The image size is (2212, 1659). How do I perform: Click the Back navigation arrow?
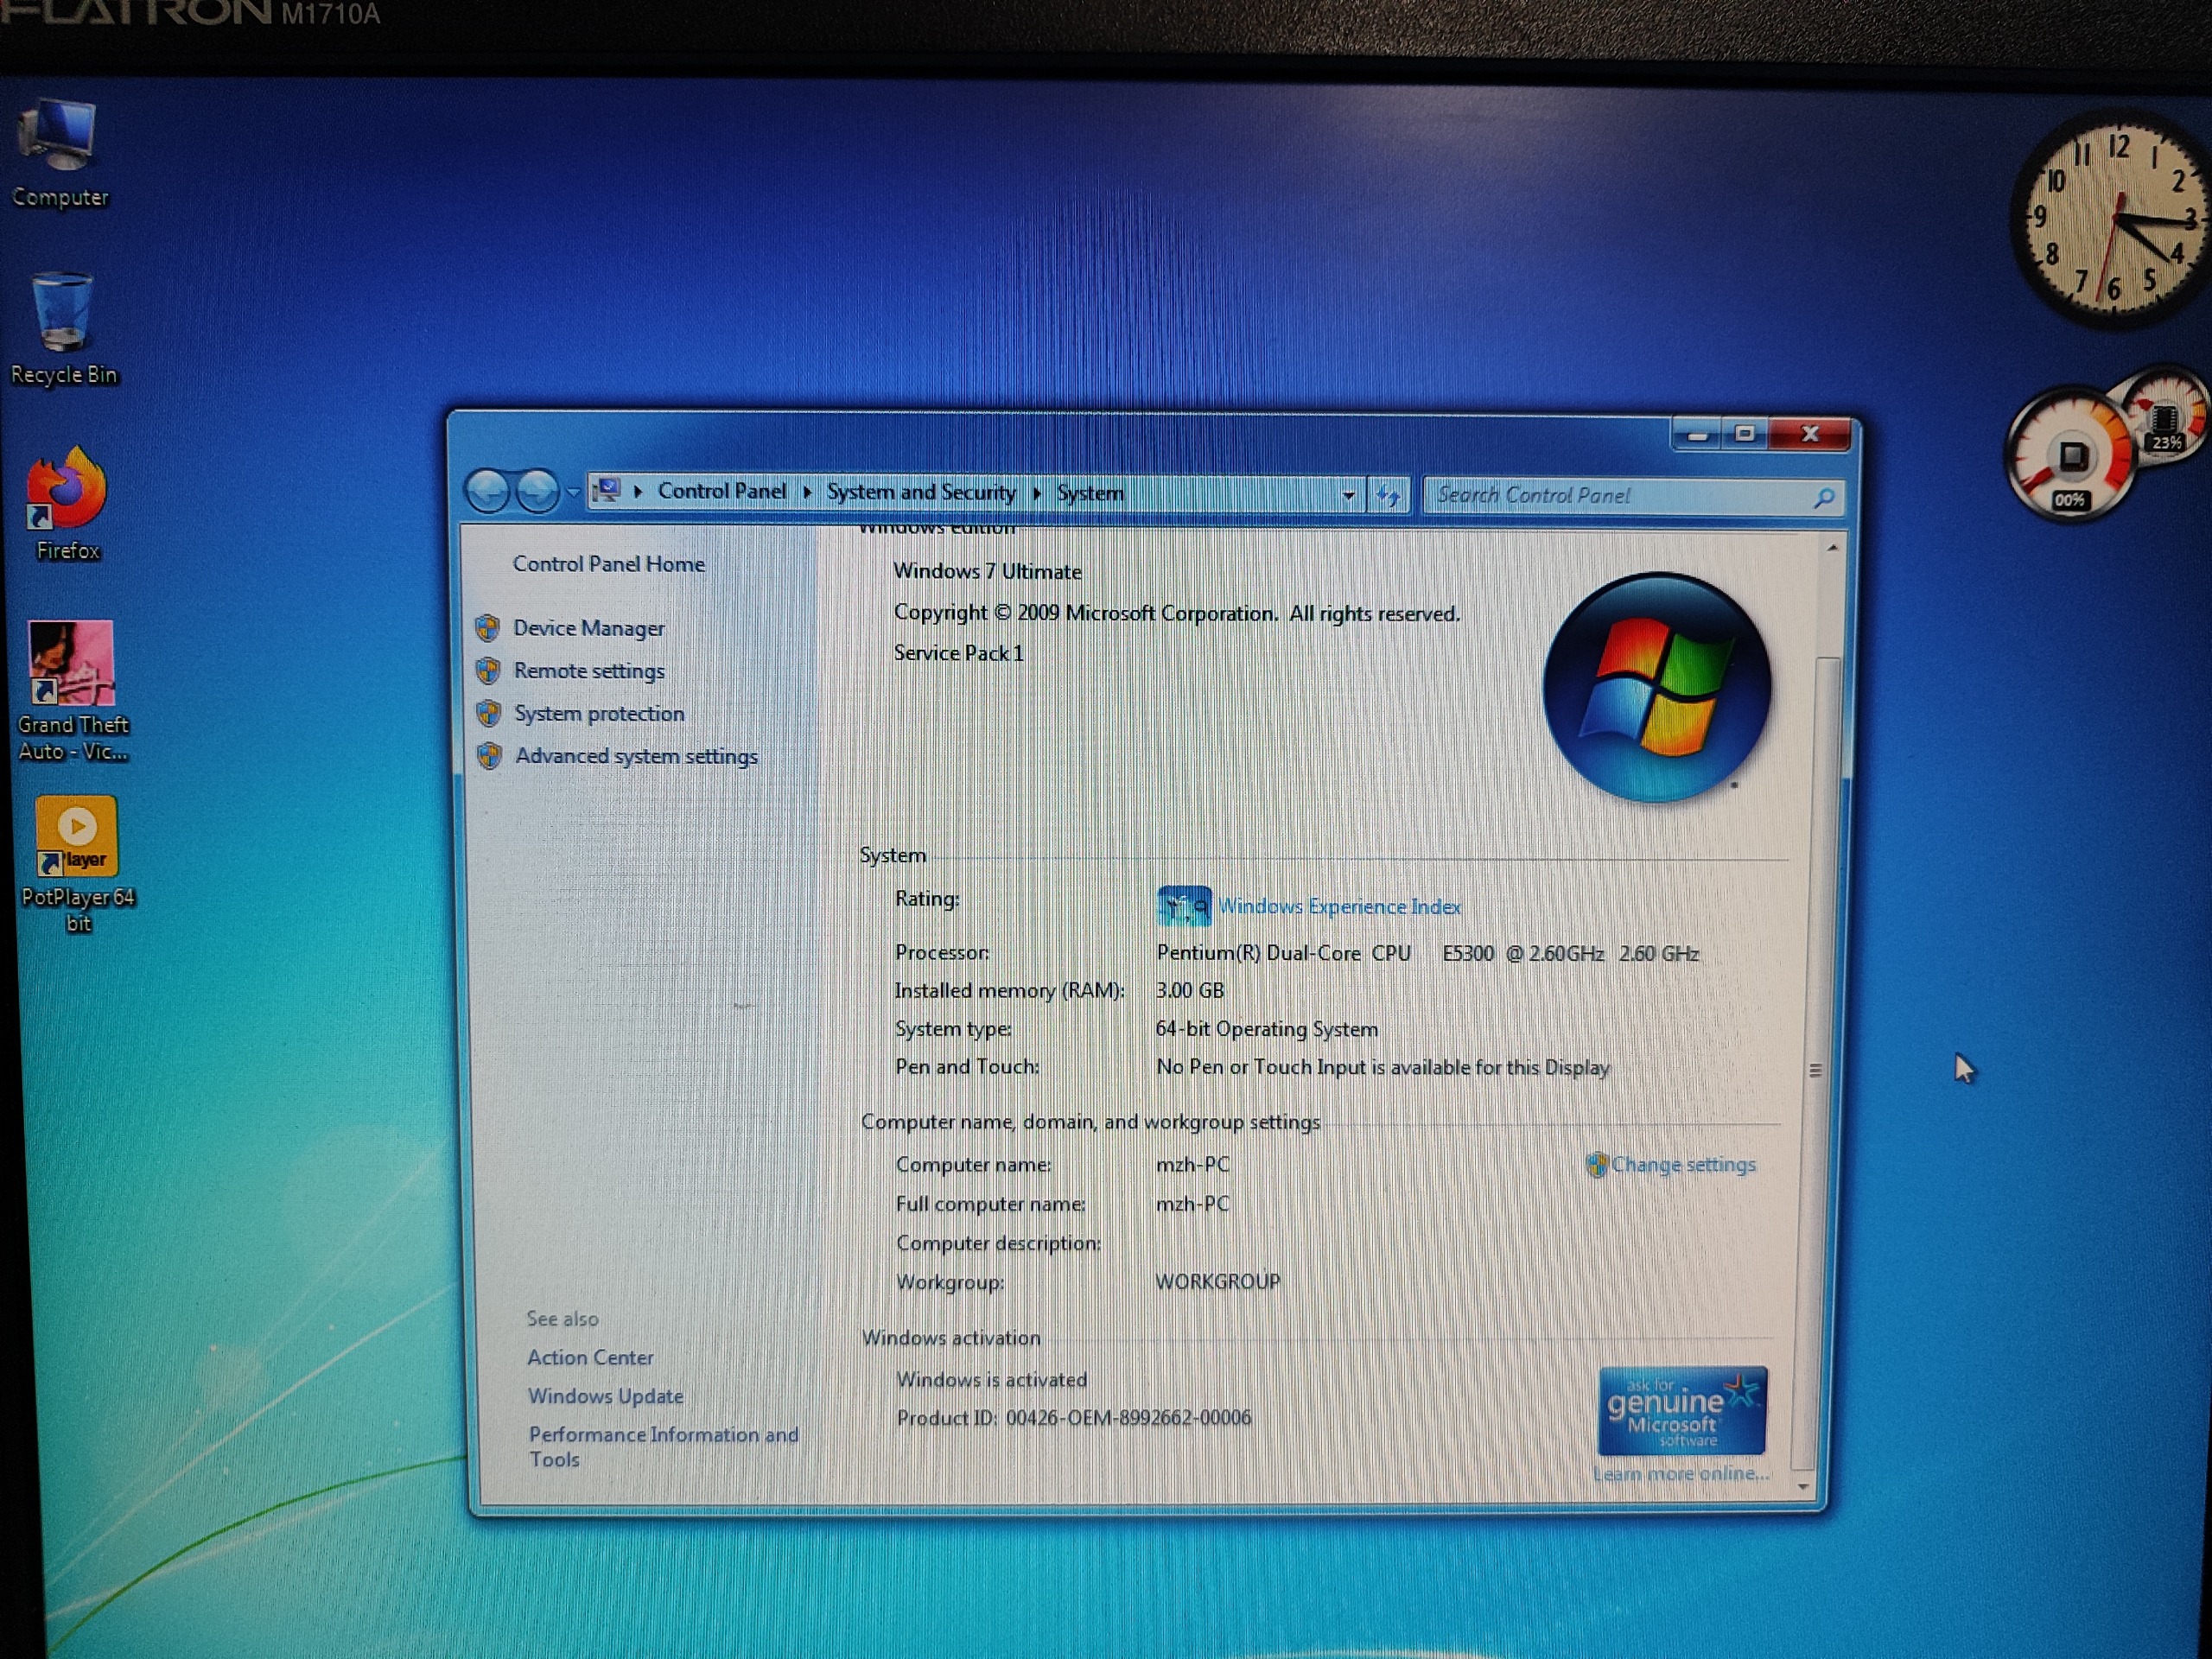(x=488, y=491)
